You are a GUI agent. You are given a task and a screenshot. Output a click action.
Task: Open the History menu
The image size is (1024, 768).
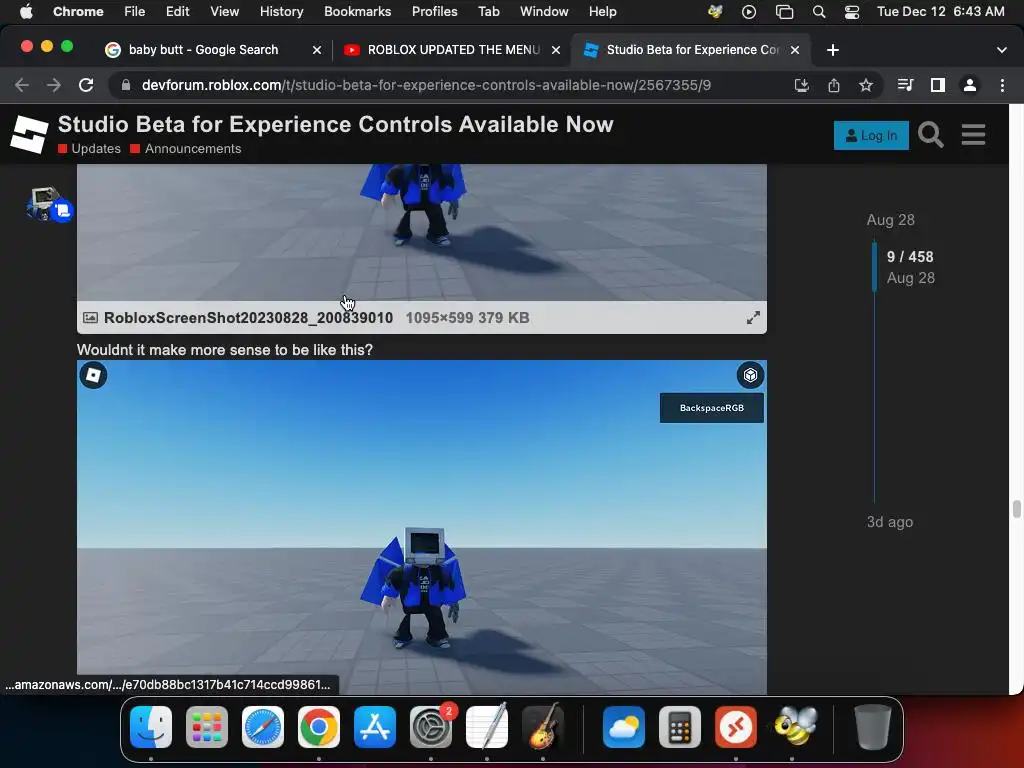(x=281, y=12)
